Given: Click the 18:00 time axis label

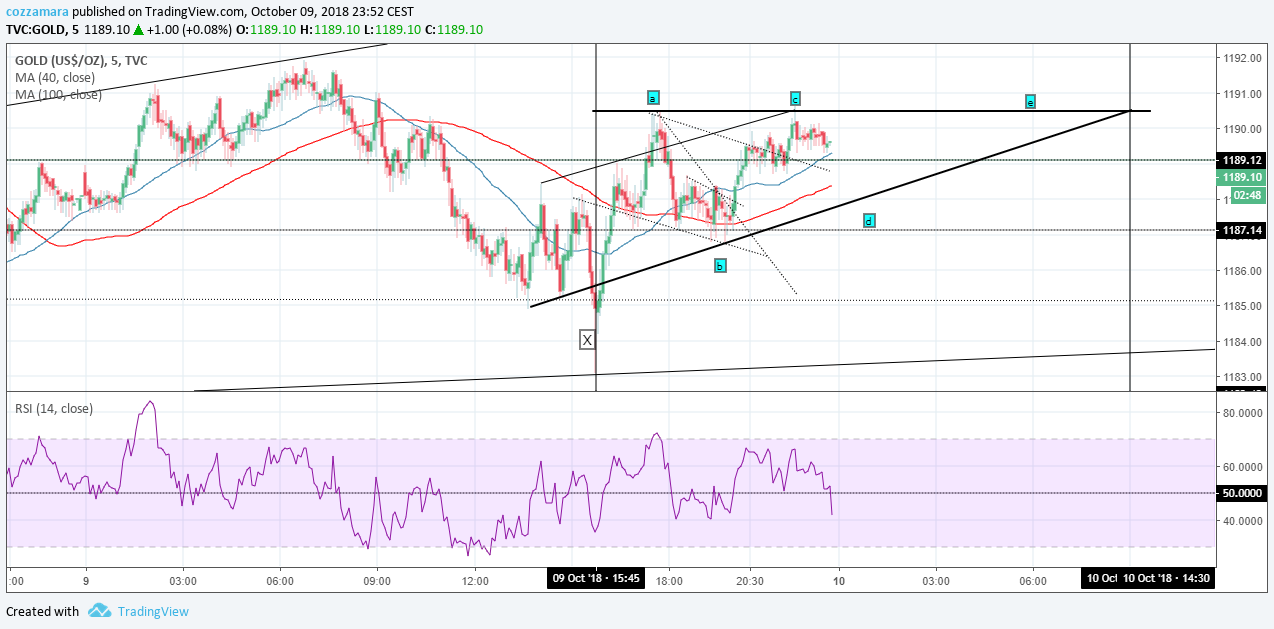Looking at the screenshot, I should coord(669,580).
